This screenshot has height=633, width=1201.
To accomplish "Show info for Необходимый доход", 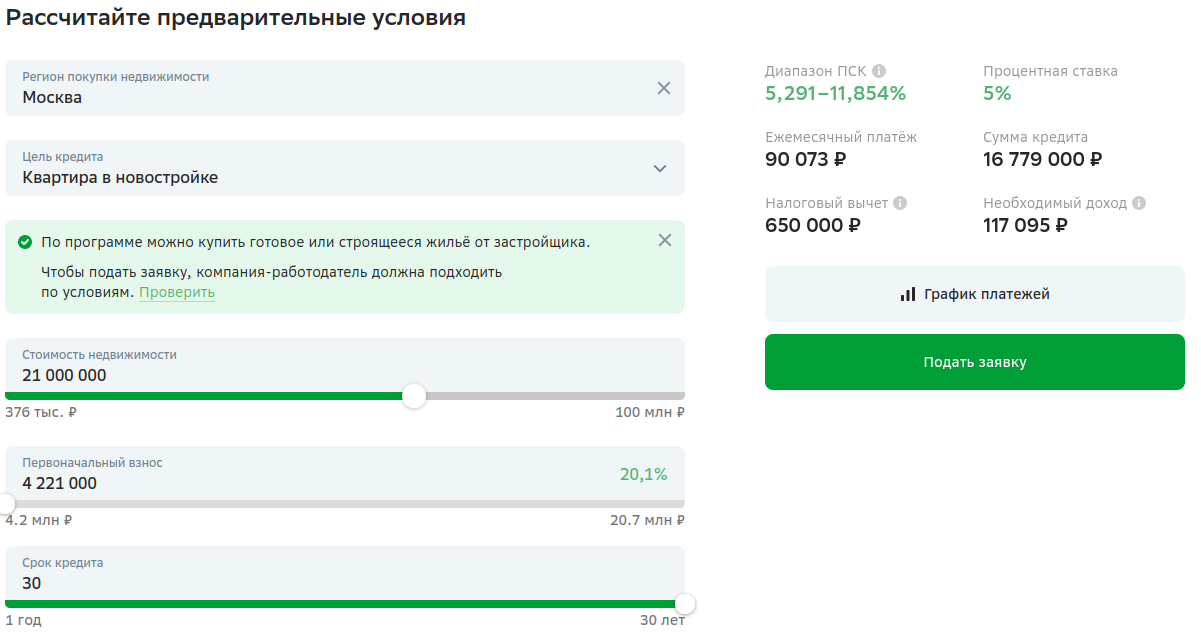I will click(1139, 203).
